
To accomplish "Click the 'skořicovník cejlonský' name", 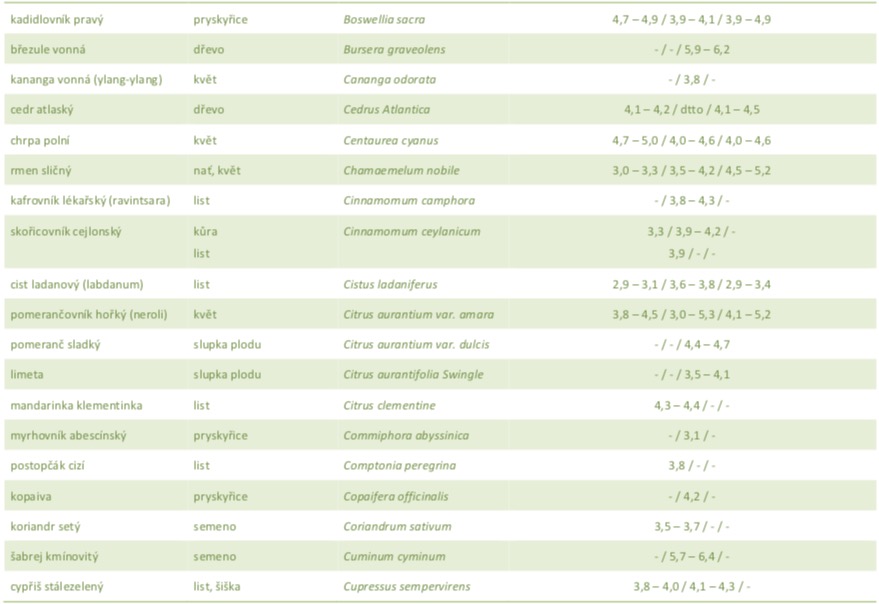I will point(65,232).
